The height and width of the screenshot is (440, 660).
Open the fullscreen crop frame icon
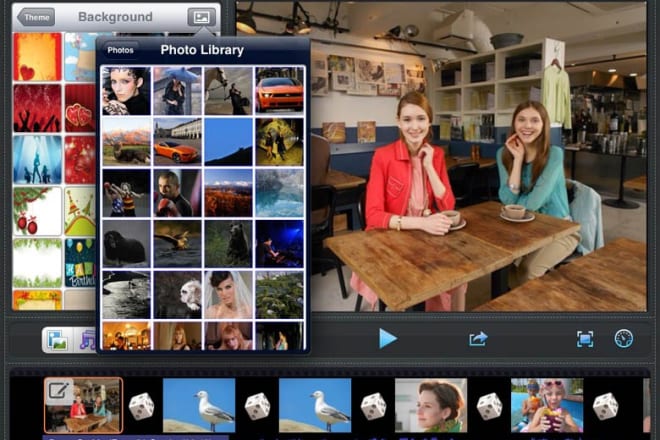pos(585,339)
